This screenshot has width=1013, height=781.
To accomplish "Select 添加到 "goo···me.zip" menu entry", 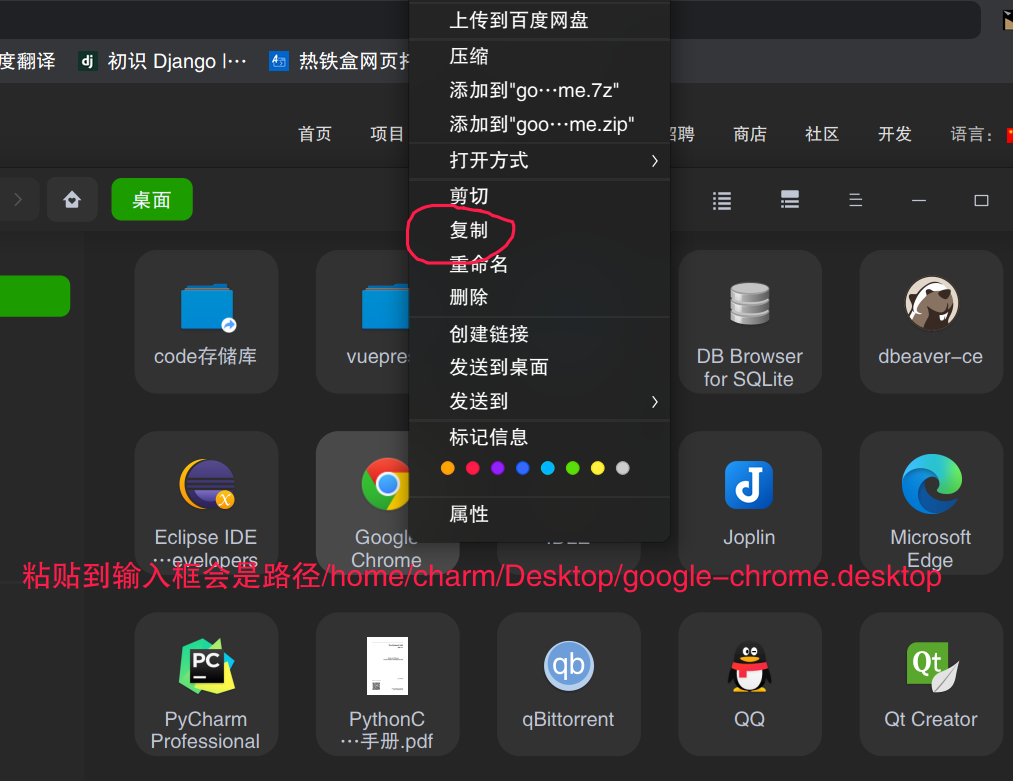I will 539,123.
